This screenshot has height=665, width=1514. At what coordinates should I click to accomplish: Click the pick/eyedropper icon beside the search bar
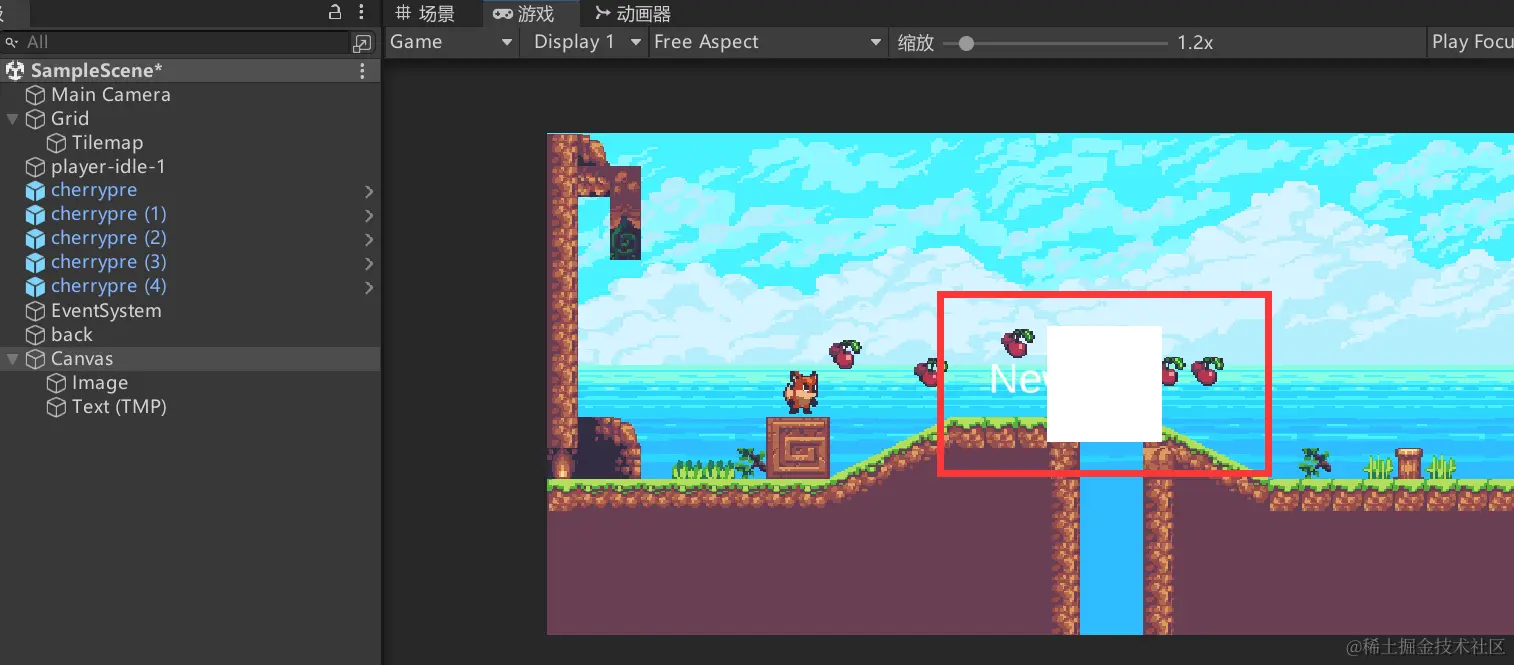[x=362, y=43]
